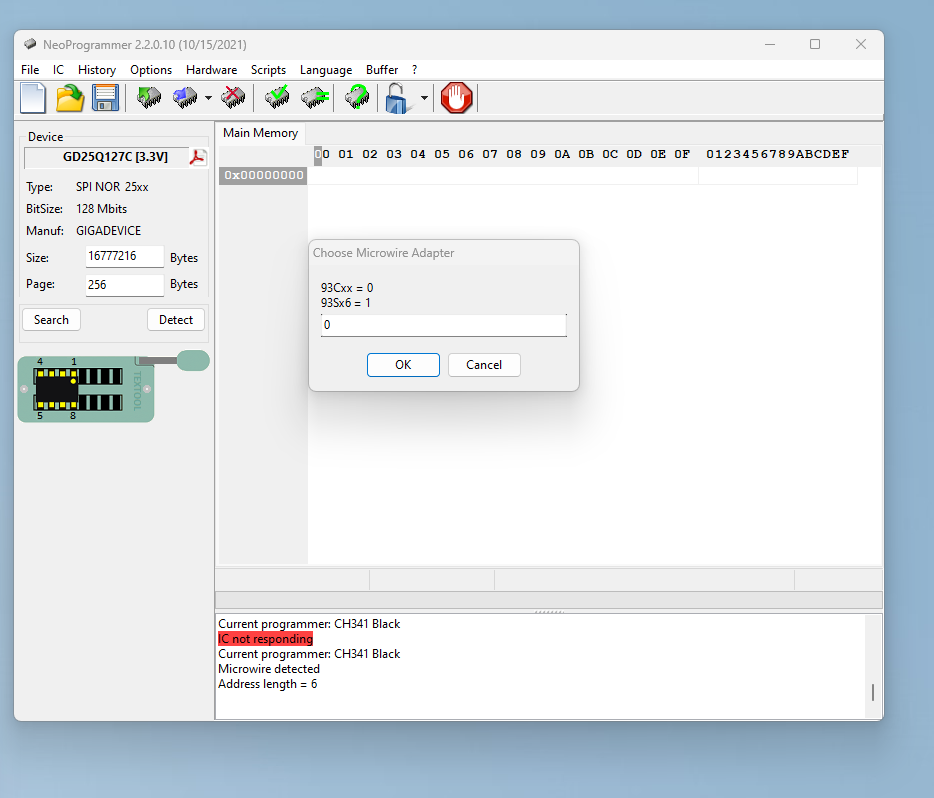Select the Main Memory tab
934x798 pixels.
coord(260,133)
